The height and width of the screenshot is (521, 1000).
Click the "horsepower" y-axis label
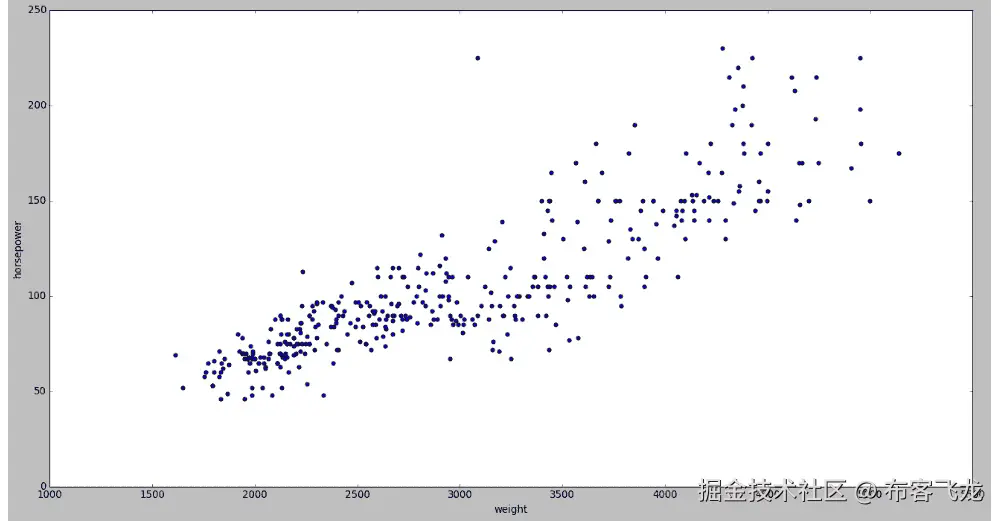18,250
